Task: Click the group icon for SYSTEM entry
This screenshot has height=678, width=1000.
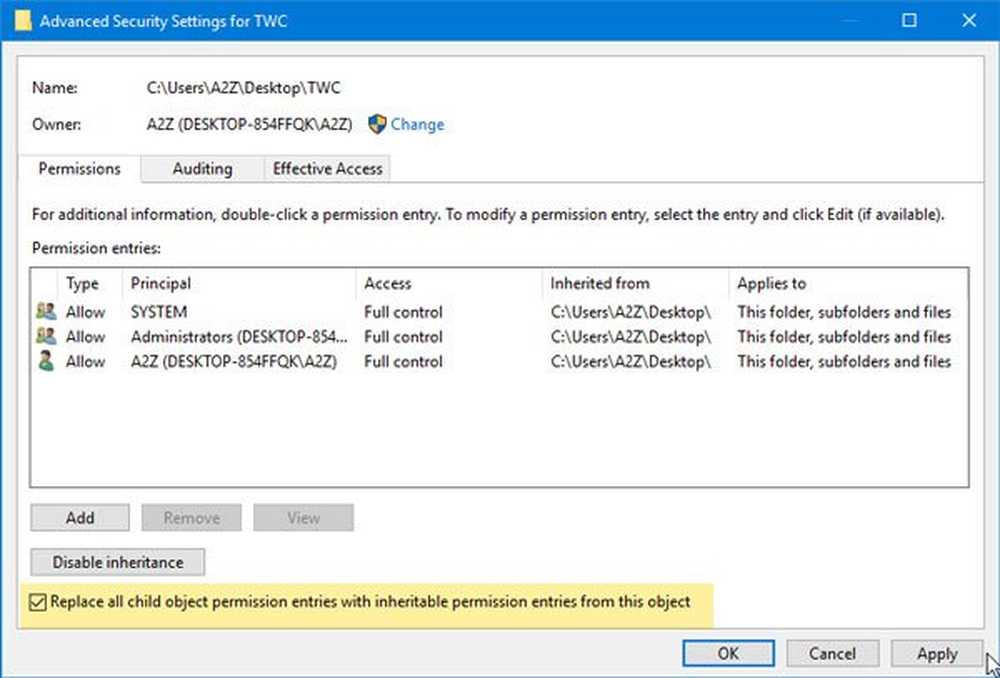Action: coord(44,312)
